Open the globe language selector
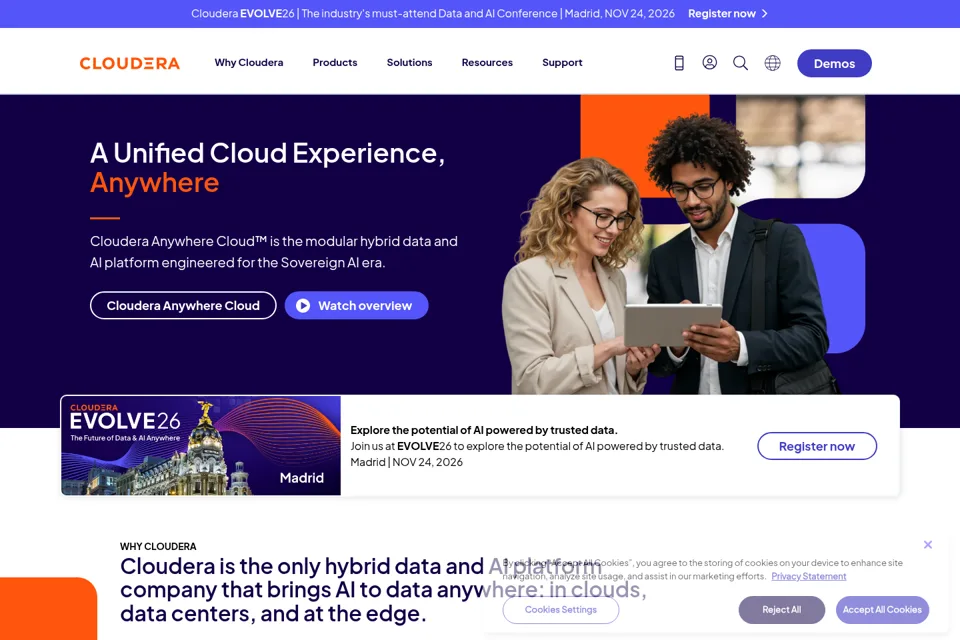960x640 pixels. (x=773, y=62)
